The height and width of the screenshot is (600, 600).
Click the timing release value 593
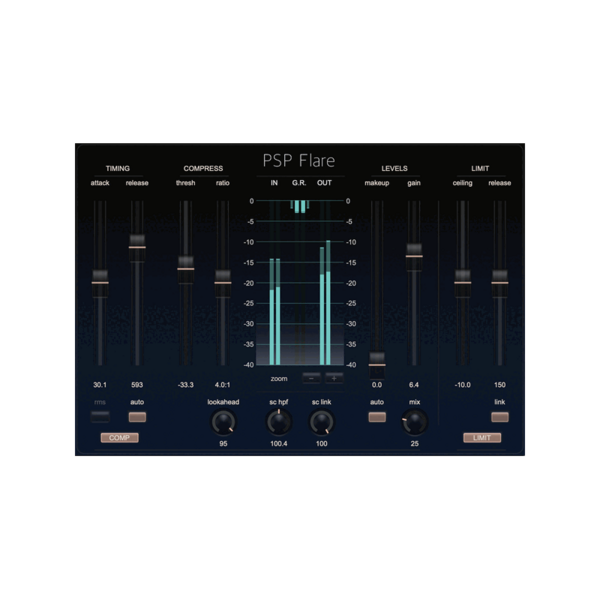137,385
